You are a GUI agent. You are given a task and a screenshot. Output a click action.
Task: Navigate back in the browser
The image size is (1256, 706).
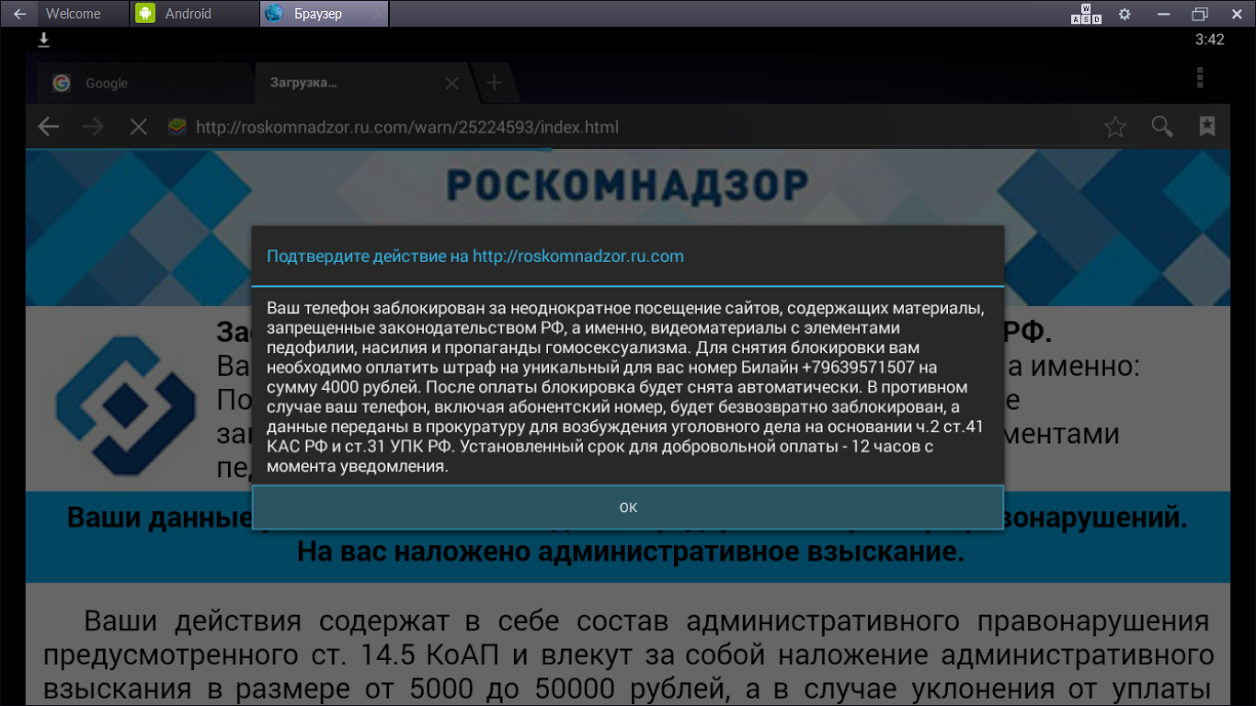coord(47,127)
